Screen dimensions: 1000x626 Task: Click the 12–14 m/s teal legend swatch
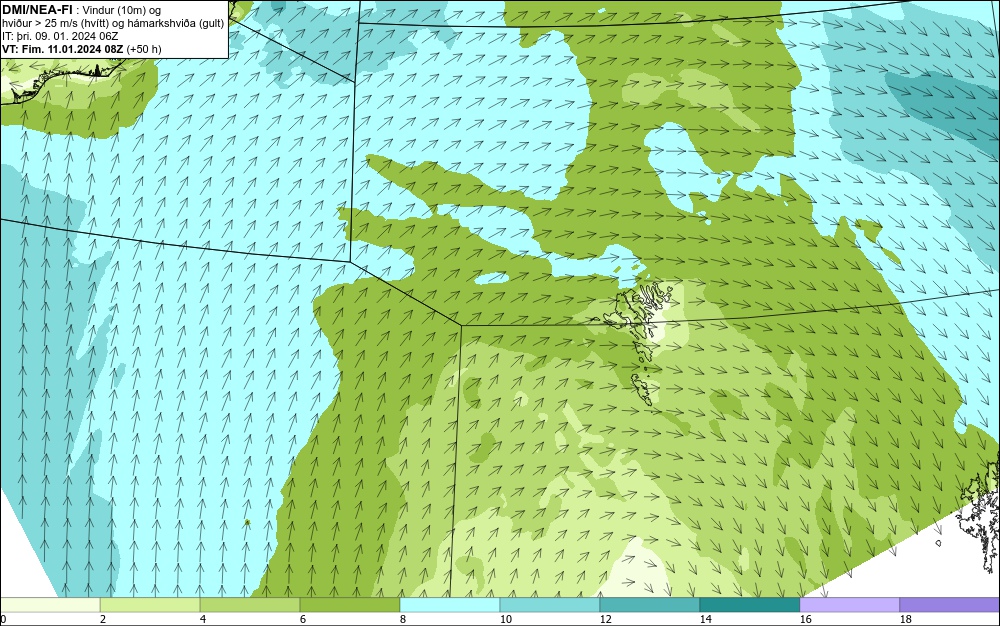click(649, 604)
